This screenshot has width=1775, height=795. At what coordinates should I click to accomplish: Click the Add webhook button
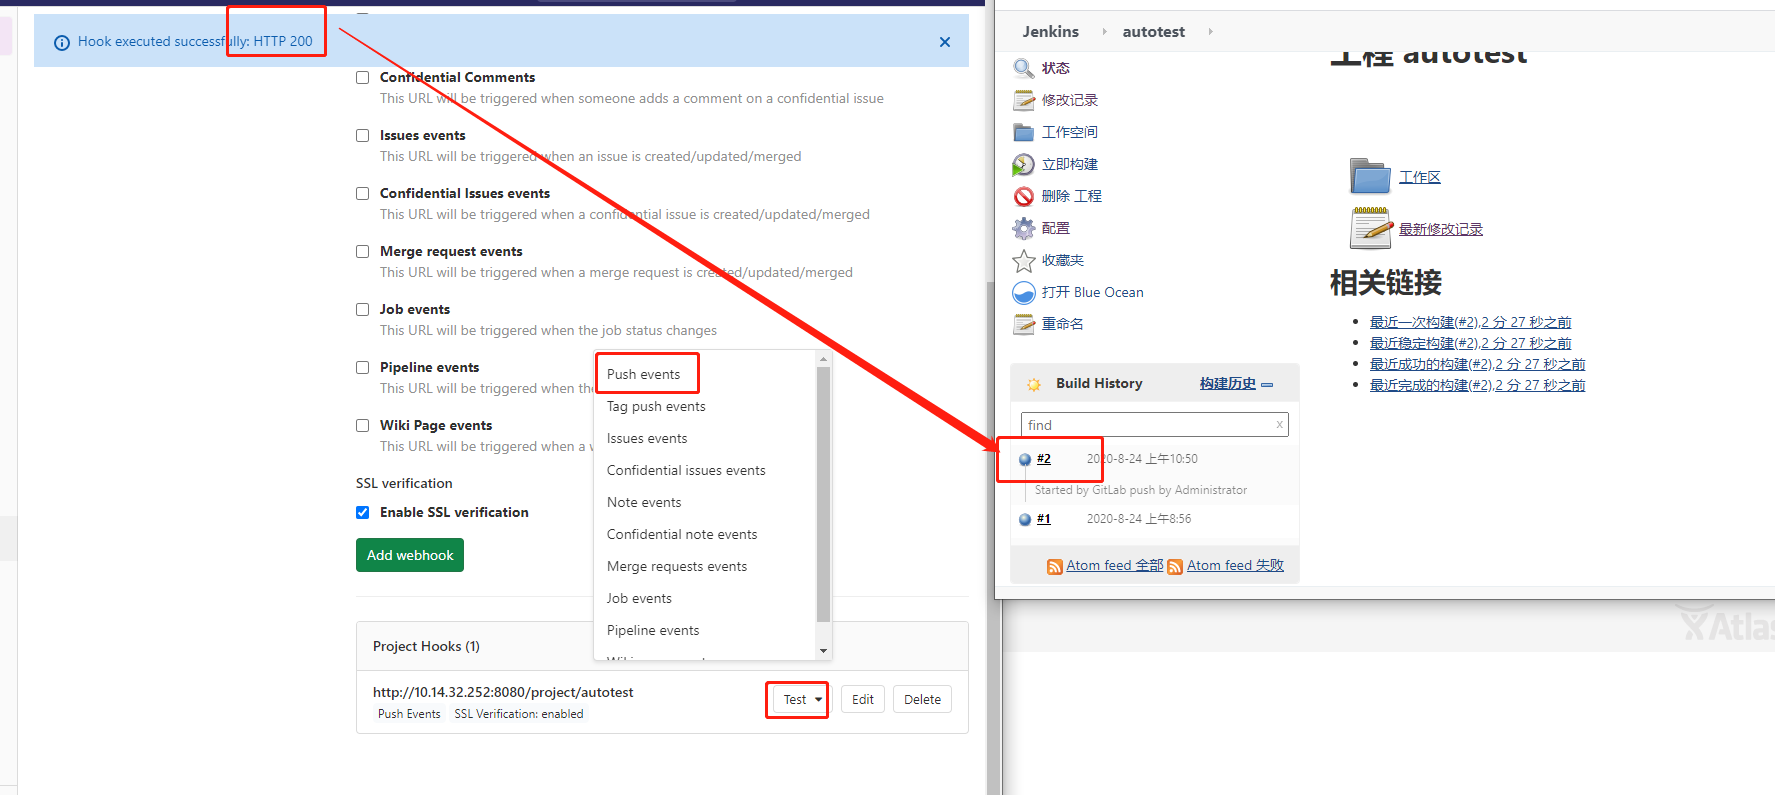click(410, 555)
